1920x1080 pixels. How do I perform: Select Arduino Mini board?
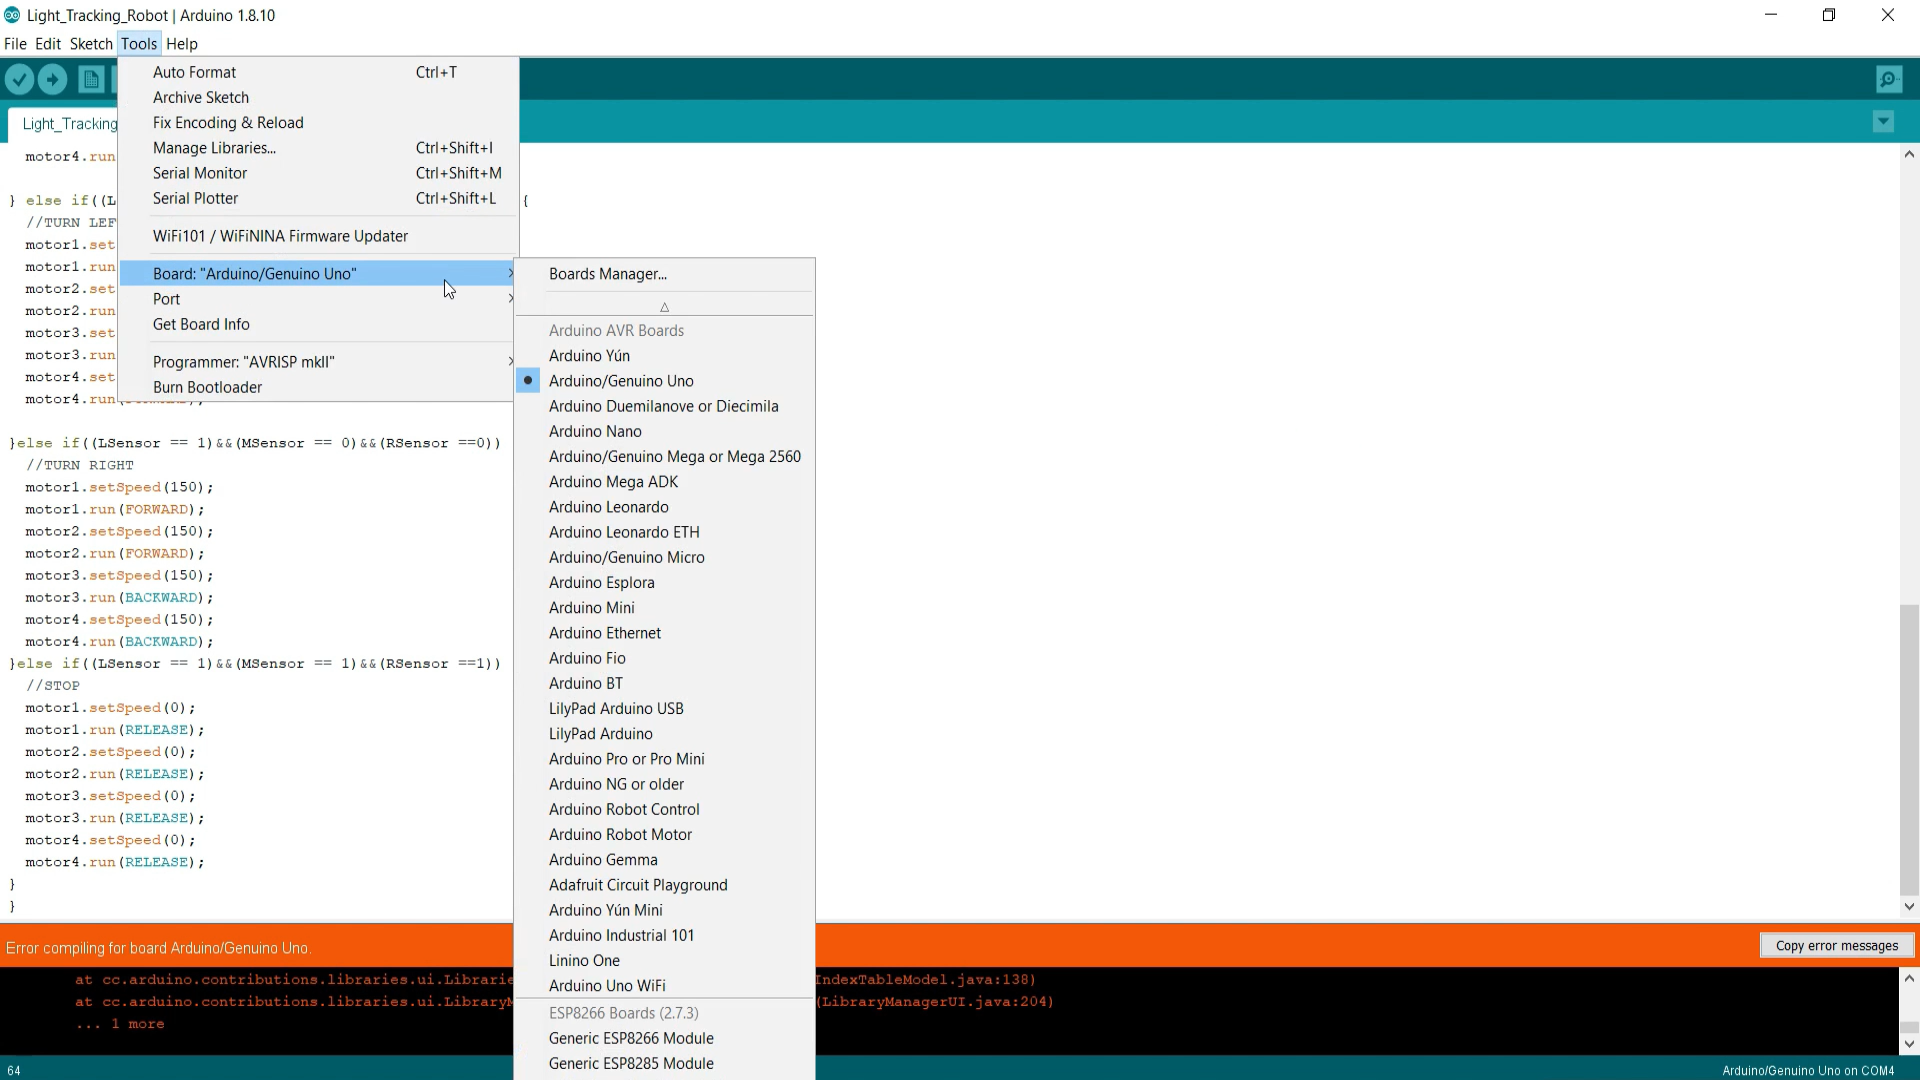coord(664,608)
